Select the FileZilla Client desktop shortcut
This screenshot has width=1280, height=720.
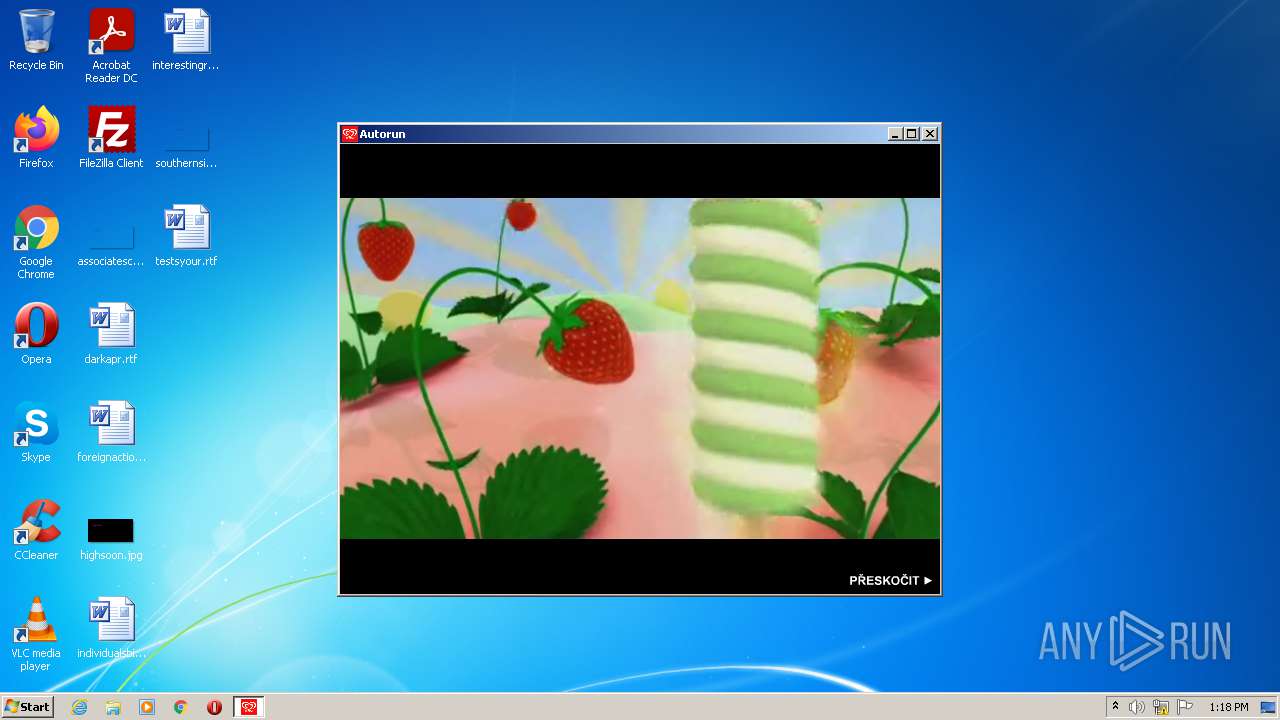pyautogui.click(x=111, y=138)
